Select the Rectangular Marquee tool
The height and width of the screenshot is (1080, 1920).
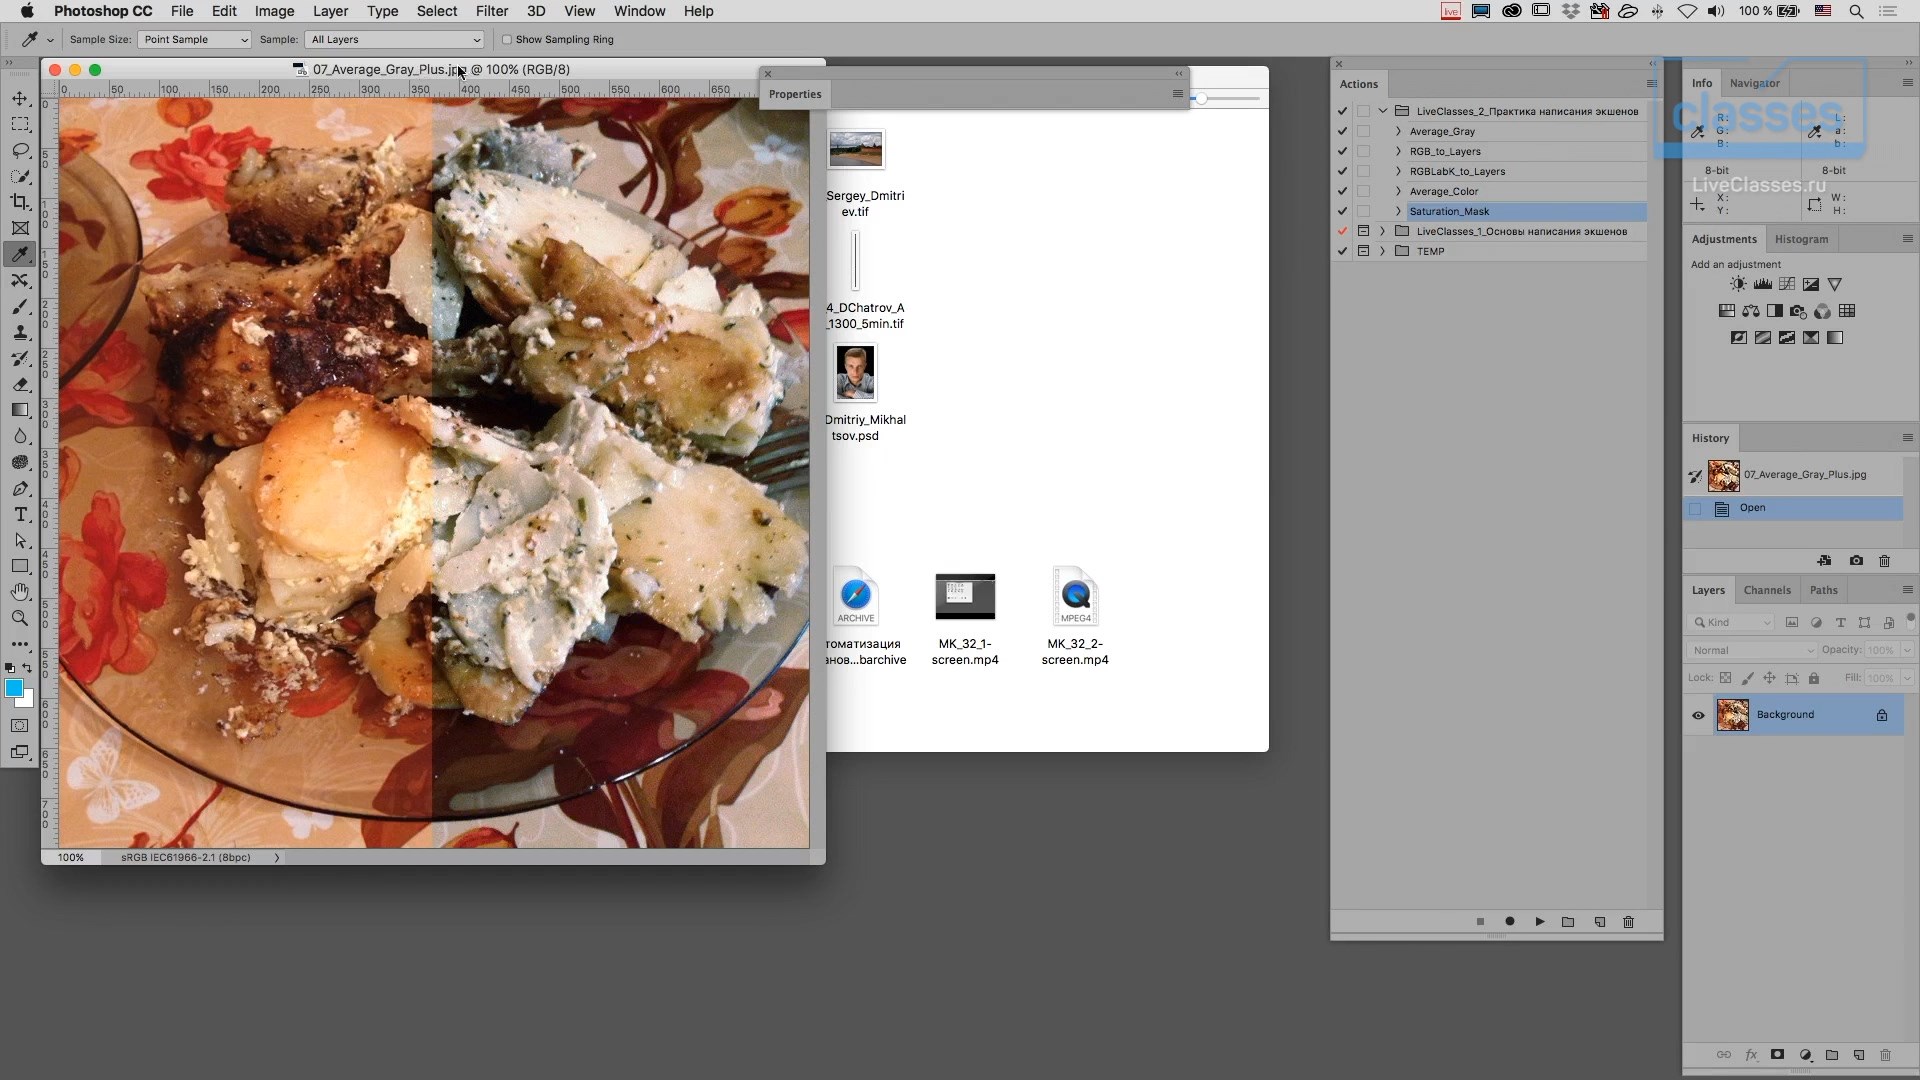pos(20,124)
